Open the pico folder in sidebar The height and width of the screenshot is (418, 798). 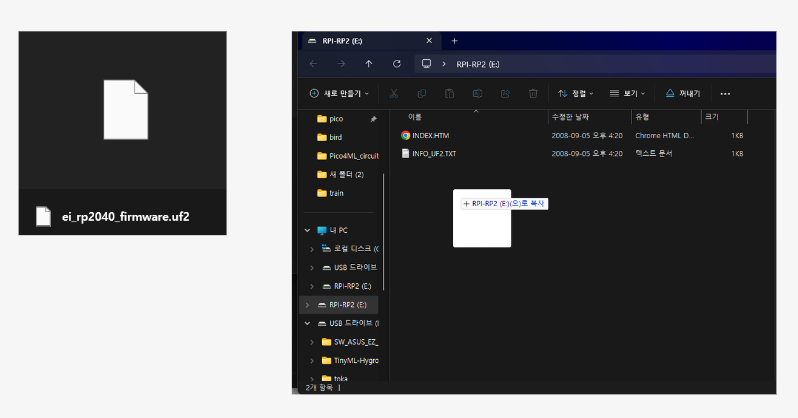click(336, 119)
